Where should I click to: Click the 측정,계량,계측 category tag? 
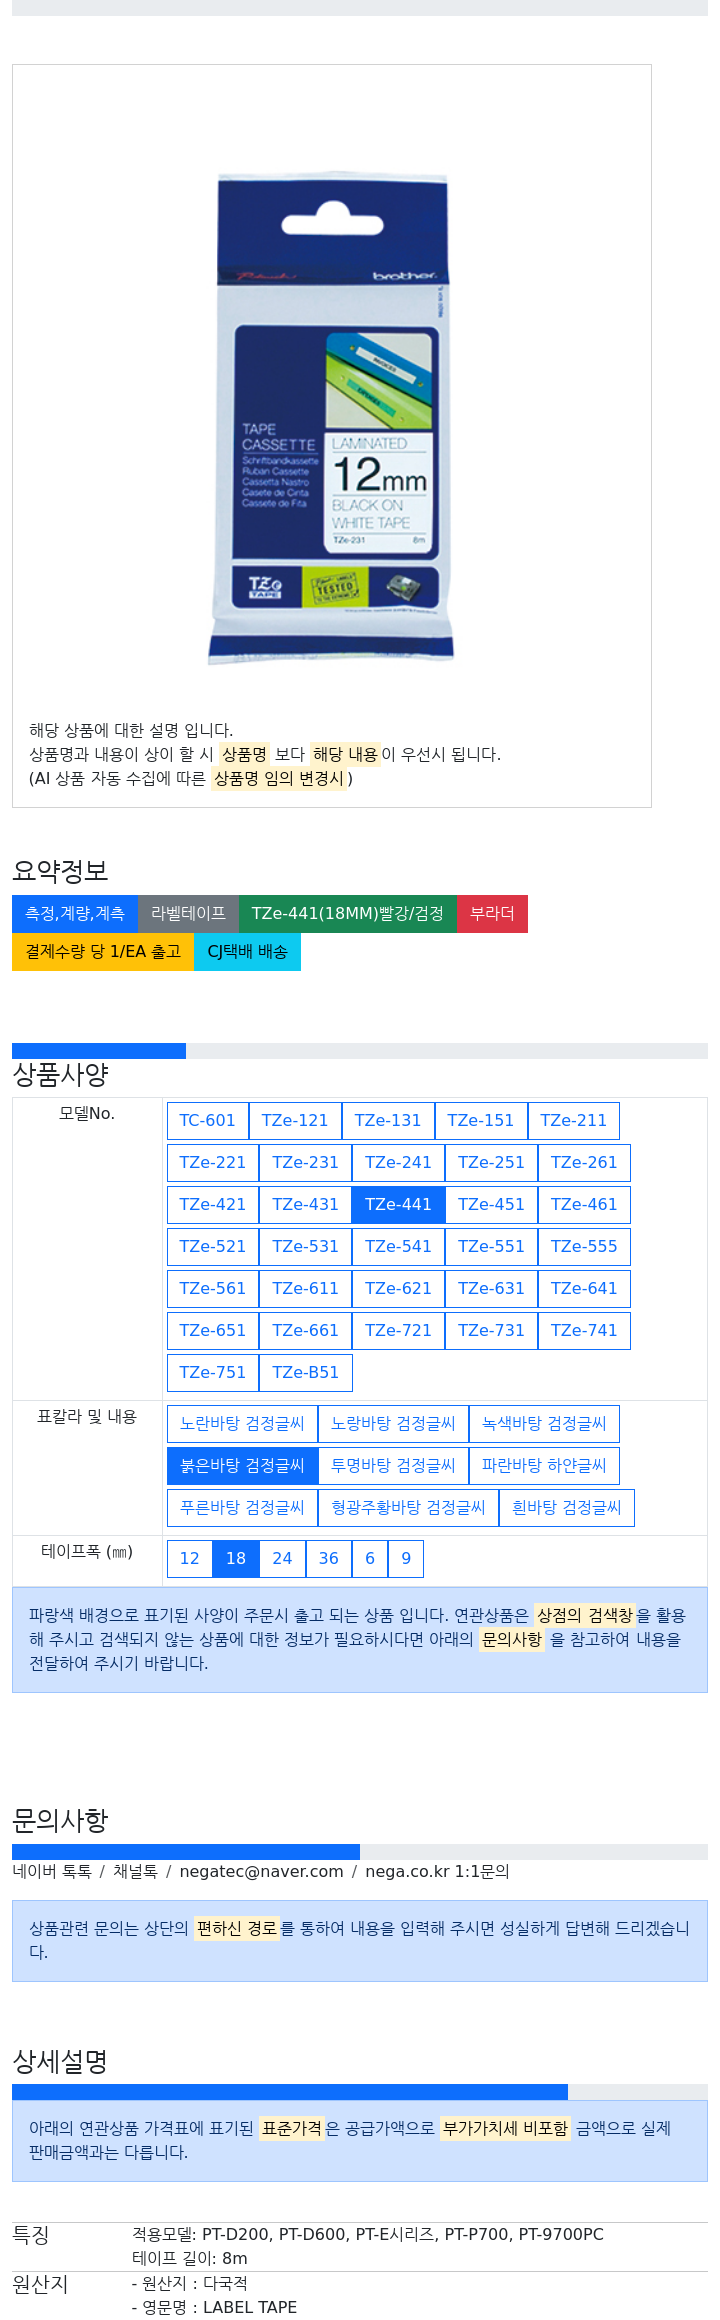point(75,914)
